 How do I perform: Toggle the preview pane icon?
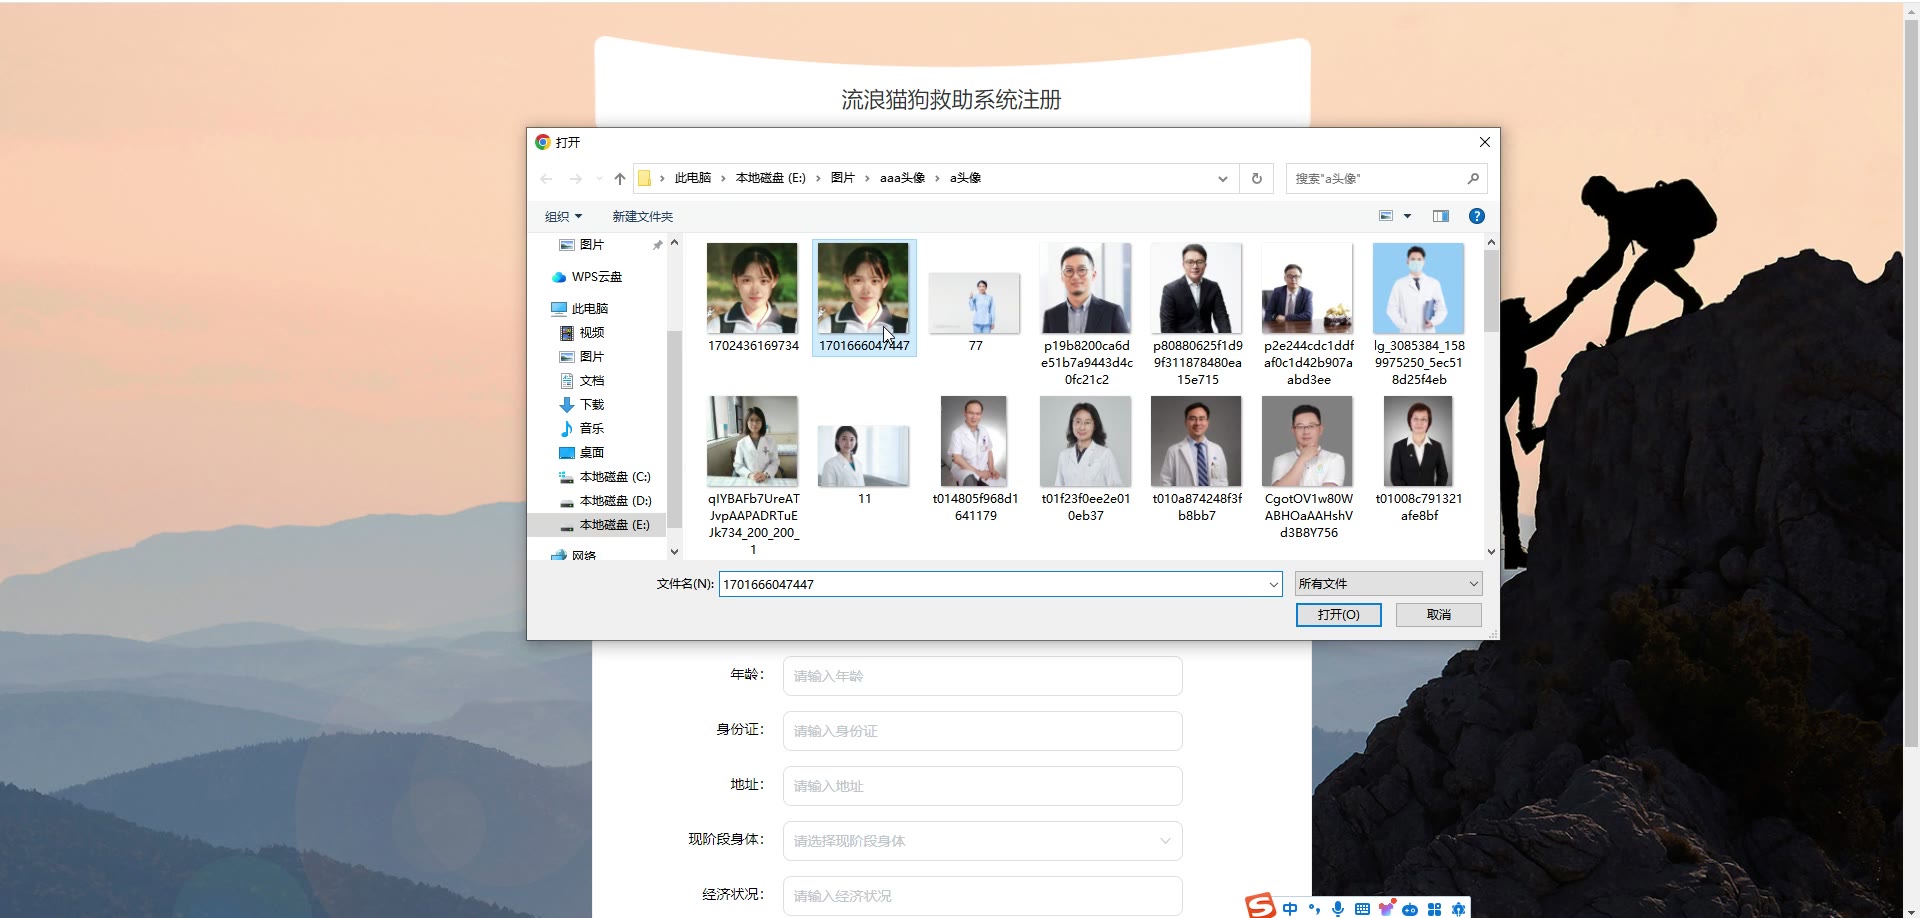1441,216
